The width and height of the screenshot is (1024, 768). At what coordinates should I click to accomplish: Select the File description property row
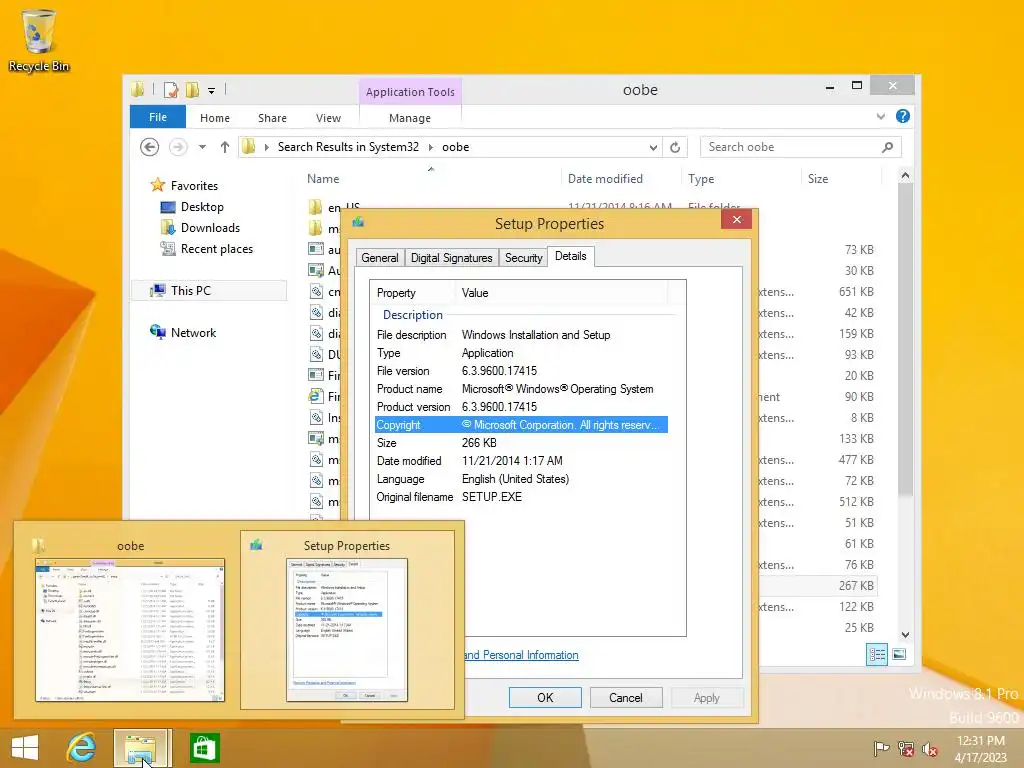521,334
